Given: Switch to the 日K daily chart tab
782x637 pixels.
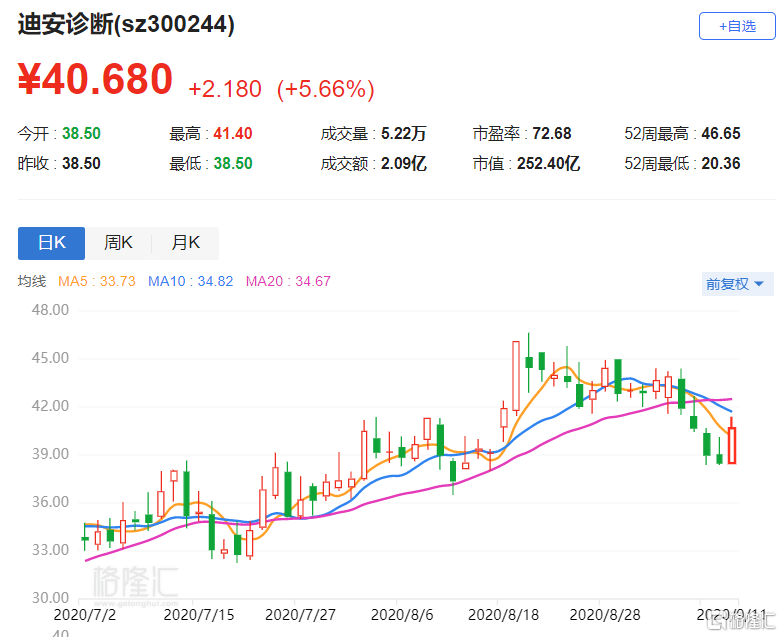Looking at the screenshot, I should tap(51, 243).
